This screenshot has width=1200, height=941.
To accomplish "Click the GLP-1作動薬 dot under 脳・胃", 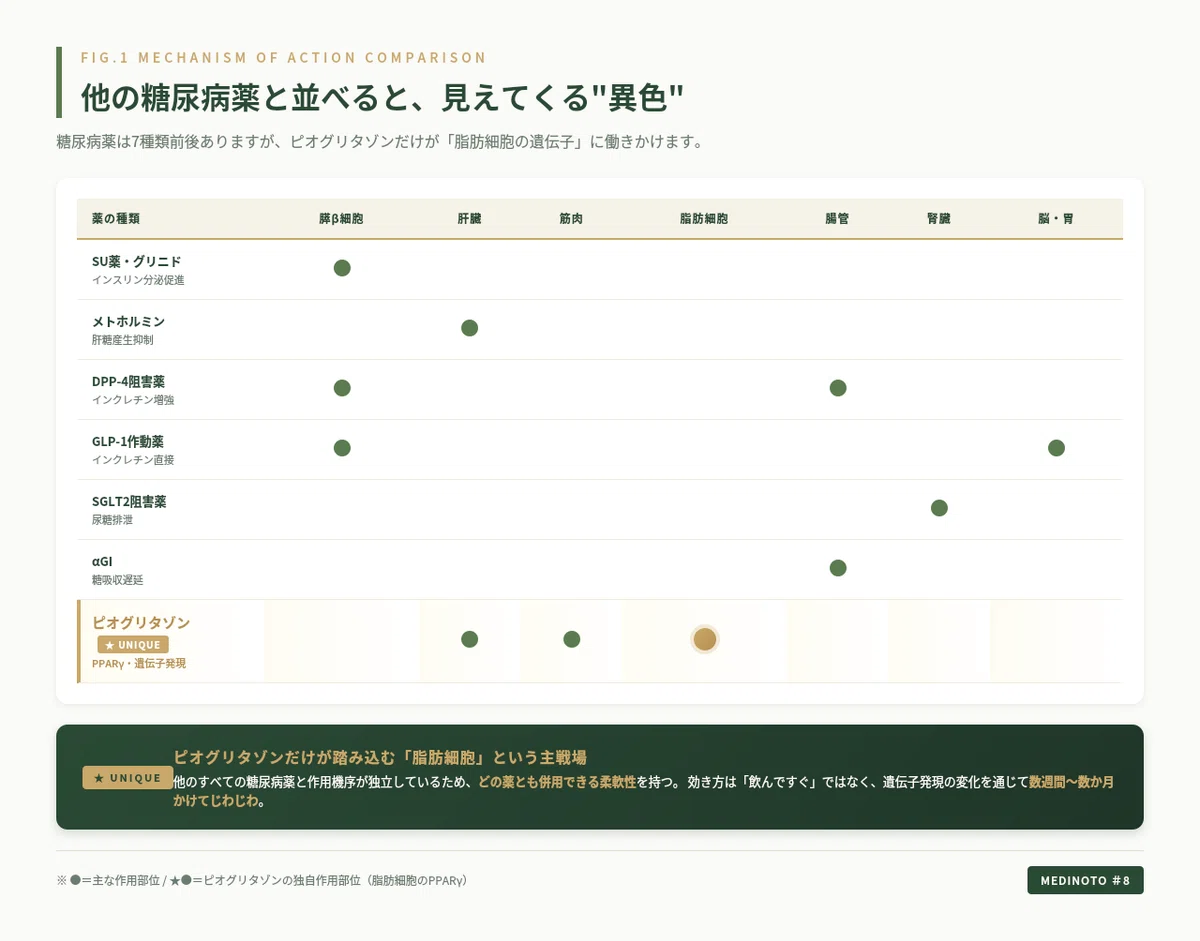I will [x=1056, y=448].
